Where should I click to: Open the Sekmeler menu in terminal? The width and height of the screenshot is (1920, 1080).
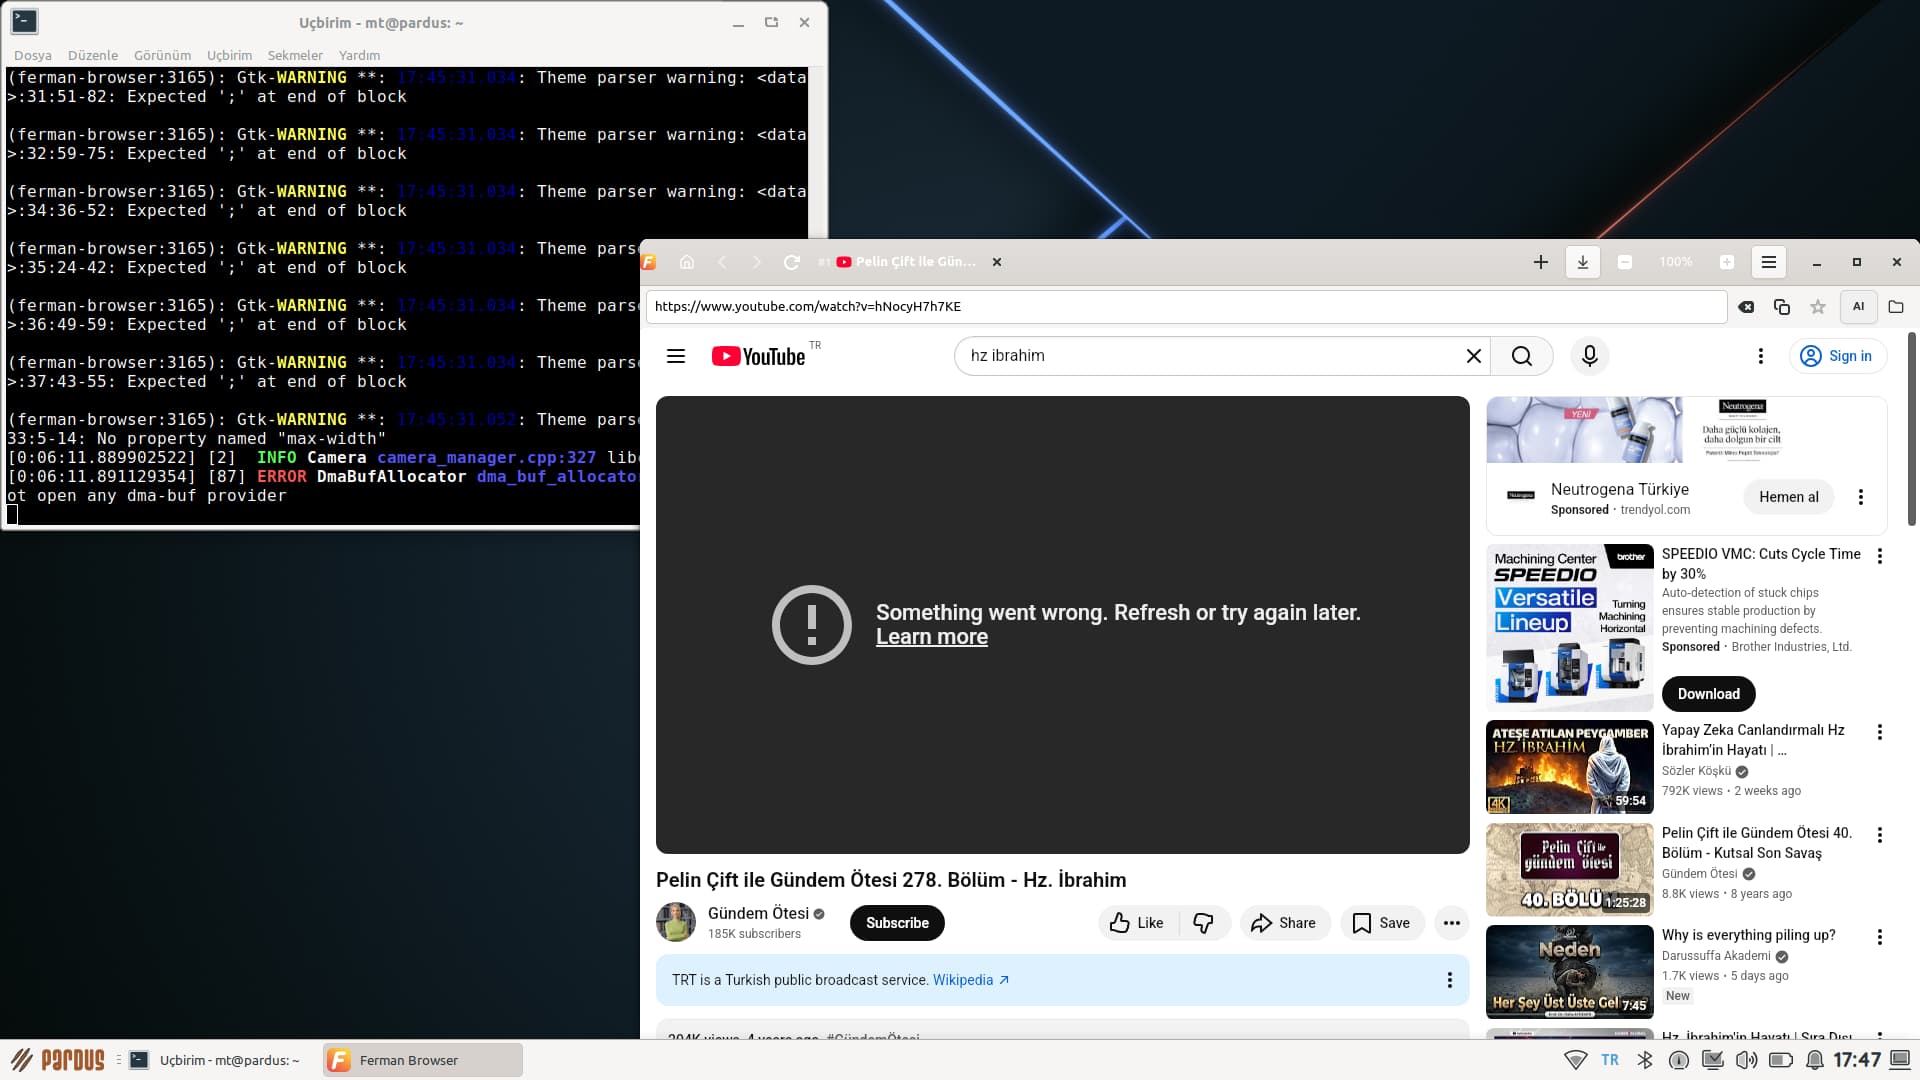(x=295, y=55)
